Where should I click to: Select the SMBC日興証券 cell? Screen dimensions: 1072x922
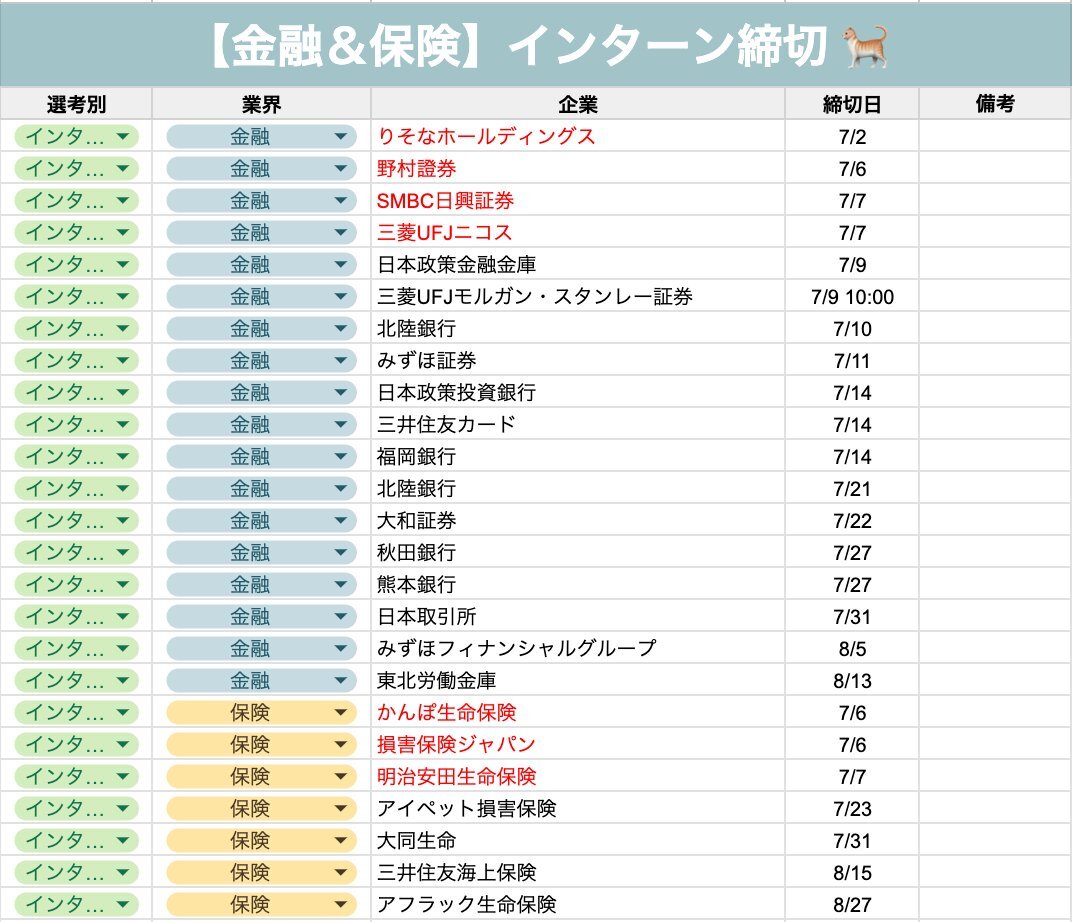[x=578, y=201]
